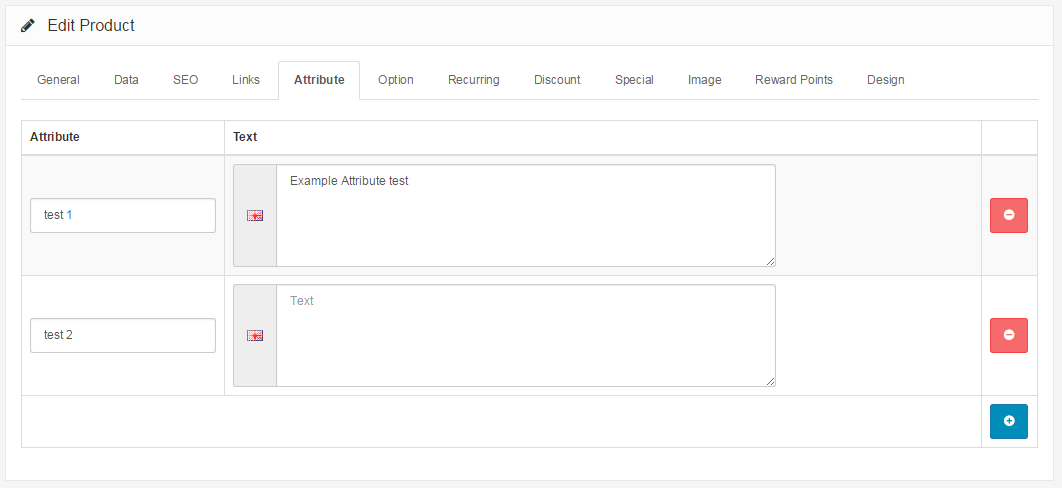Focus the test 2 attribute name field

123,335
